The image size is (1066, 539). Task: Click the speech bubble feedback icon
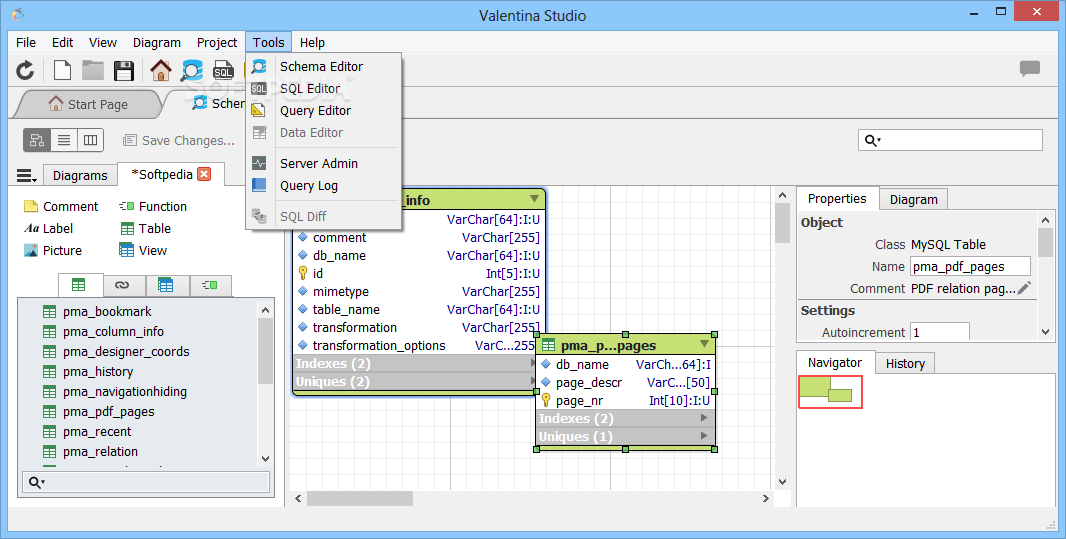click(x=1030, y=69)
